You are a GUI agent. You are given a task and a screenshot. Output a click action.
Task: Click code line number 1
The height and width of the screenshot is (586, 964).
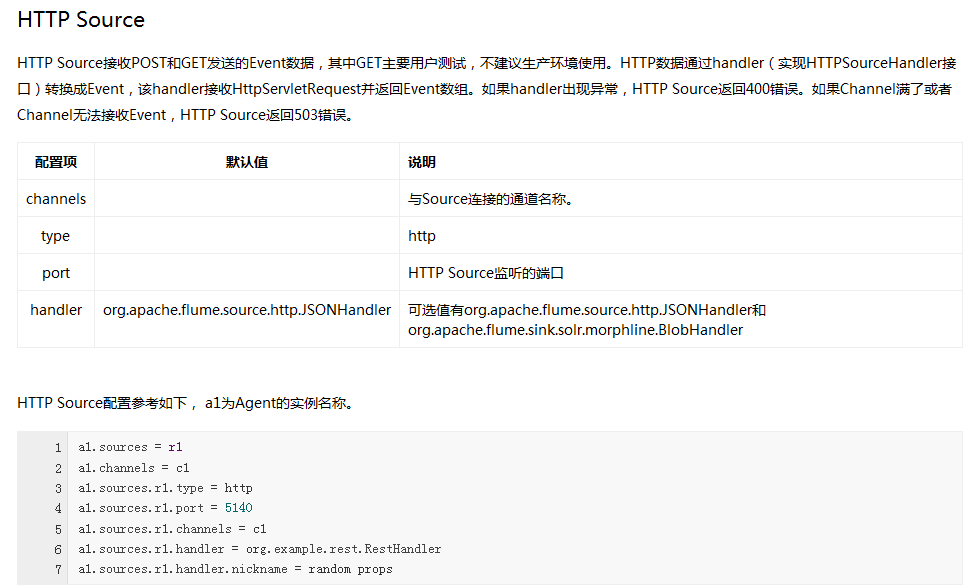(x=58, y=447)
